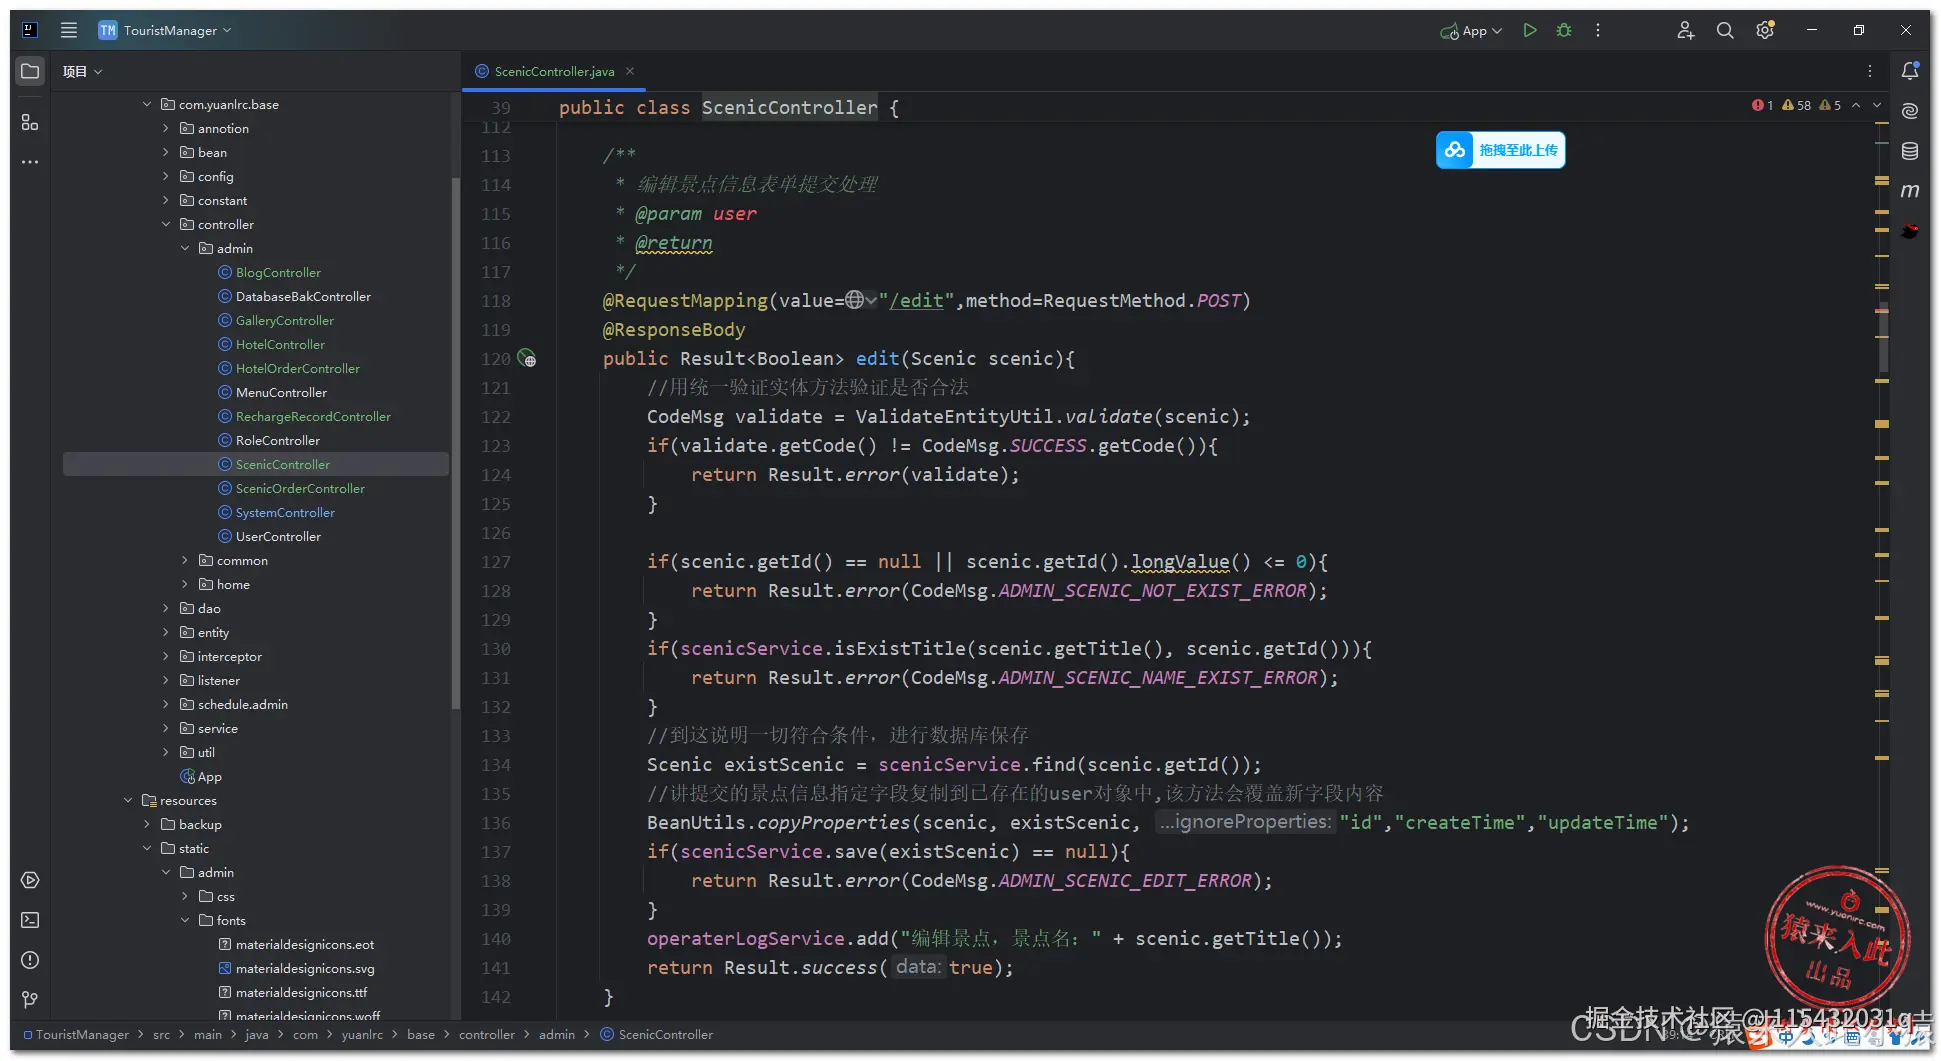This screenshot has width=1941, height=1061.
Task: Click the gutter icon on line 120
Action: pyautogui.click(x=527, y=359)
